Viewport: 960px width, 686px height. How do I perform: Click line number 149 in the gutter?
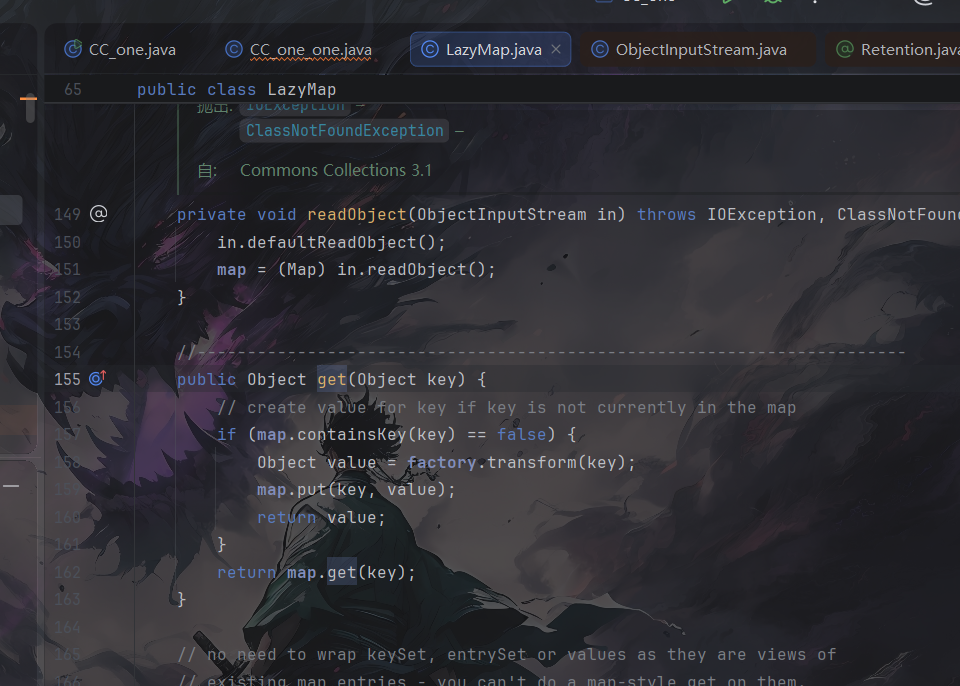click(67, 214)
